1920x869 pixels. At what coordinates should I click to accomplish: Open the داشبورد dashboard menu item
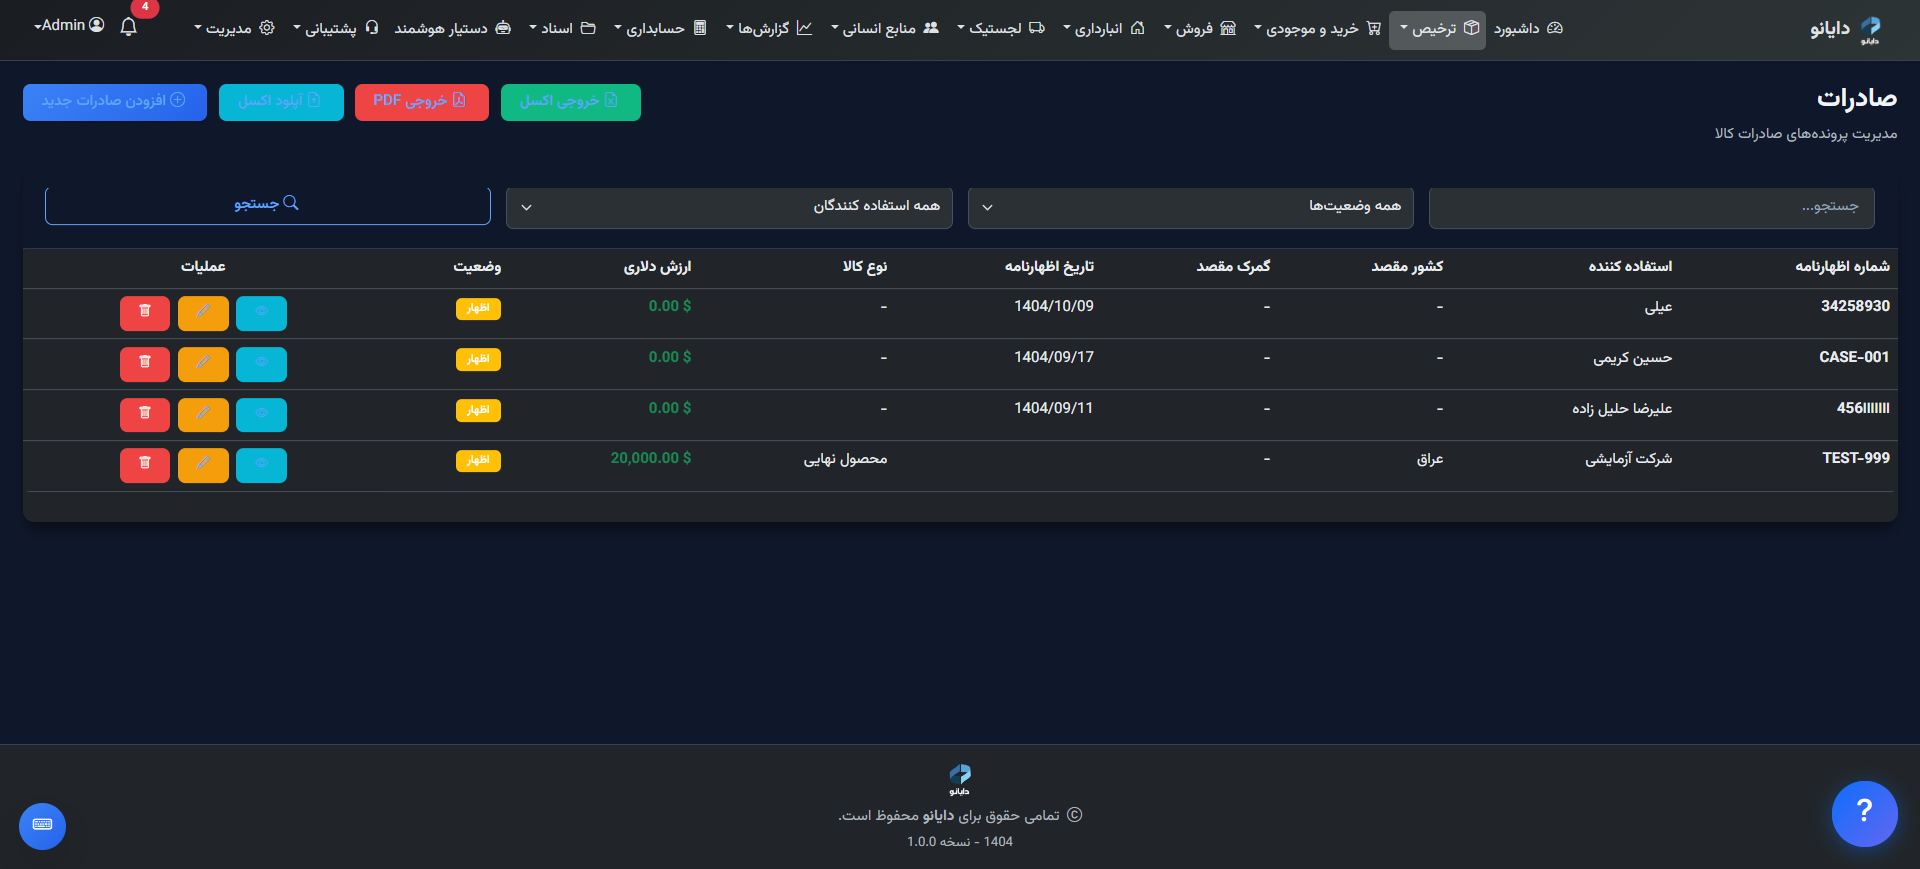click(1528, 29)
